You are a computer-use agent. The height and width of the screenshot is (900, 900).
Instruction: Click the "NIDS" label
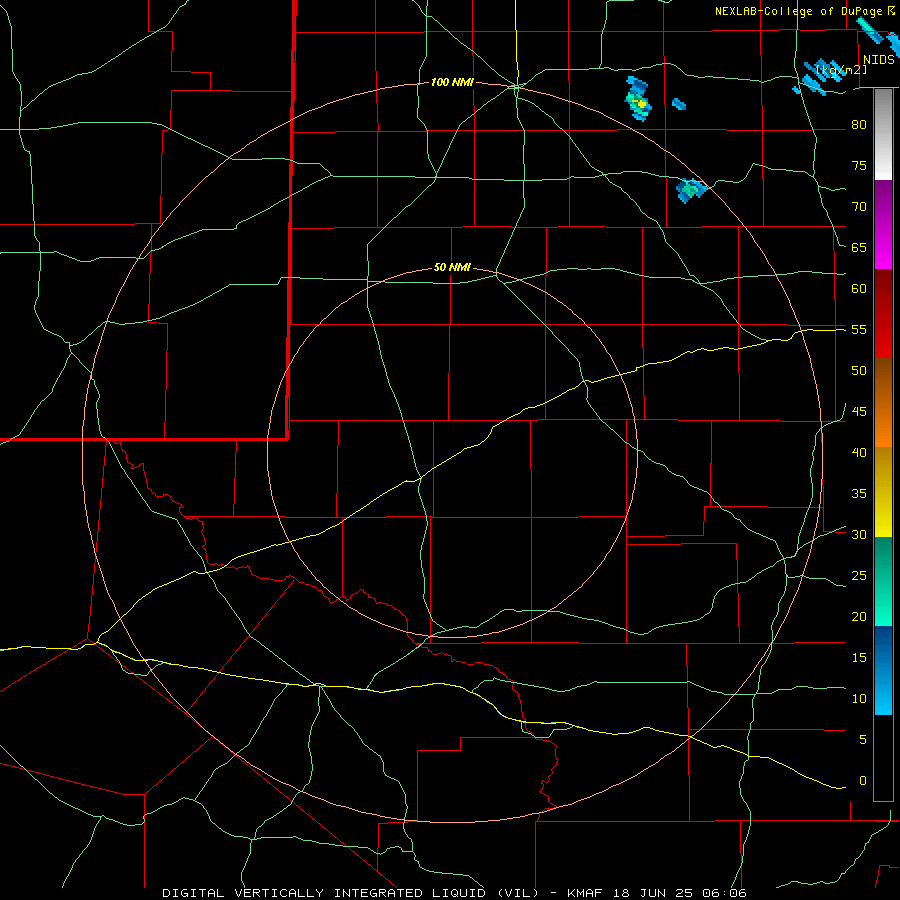pos(879,60)
